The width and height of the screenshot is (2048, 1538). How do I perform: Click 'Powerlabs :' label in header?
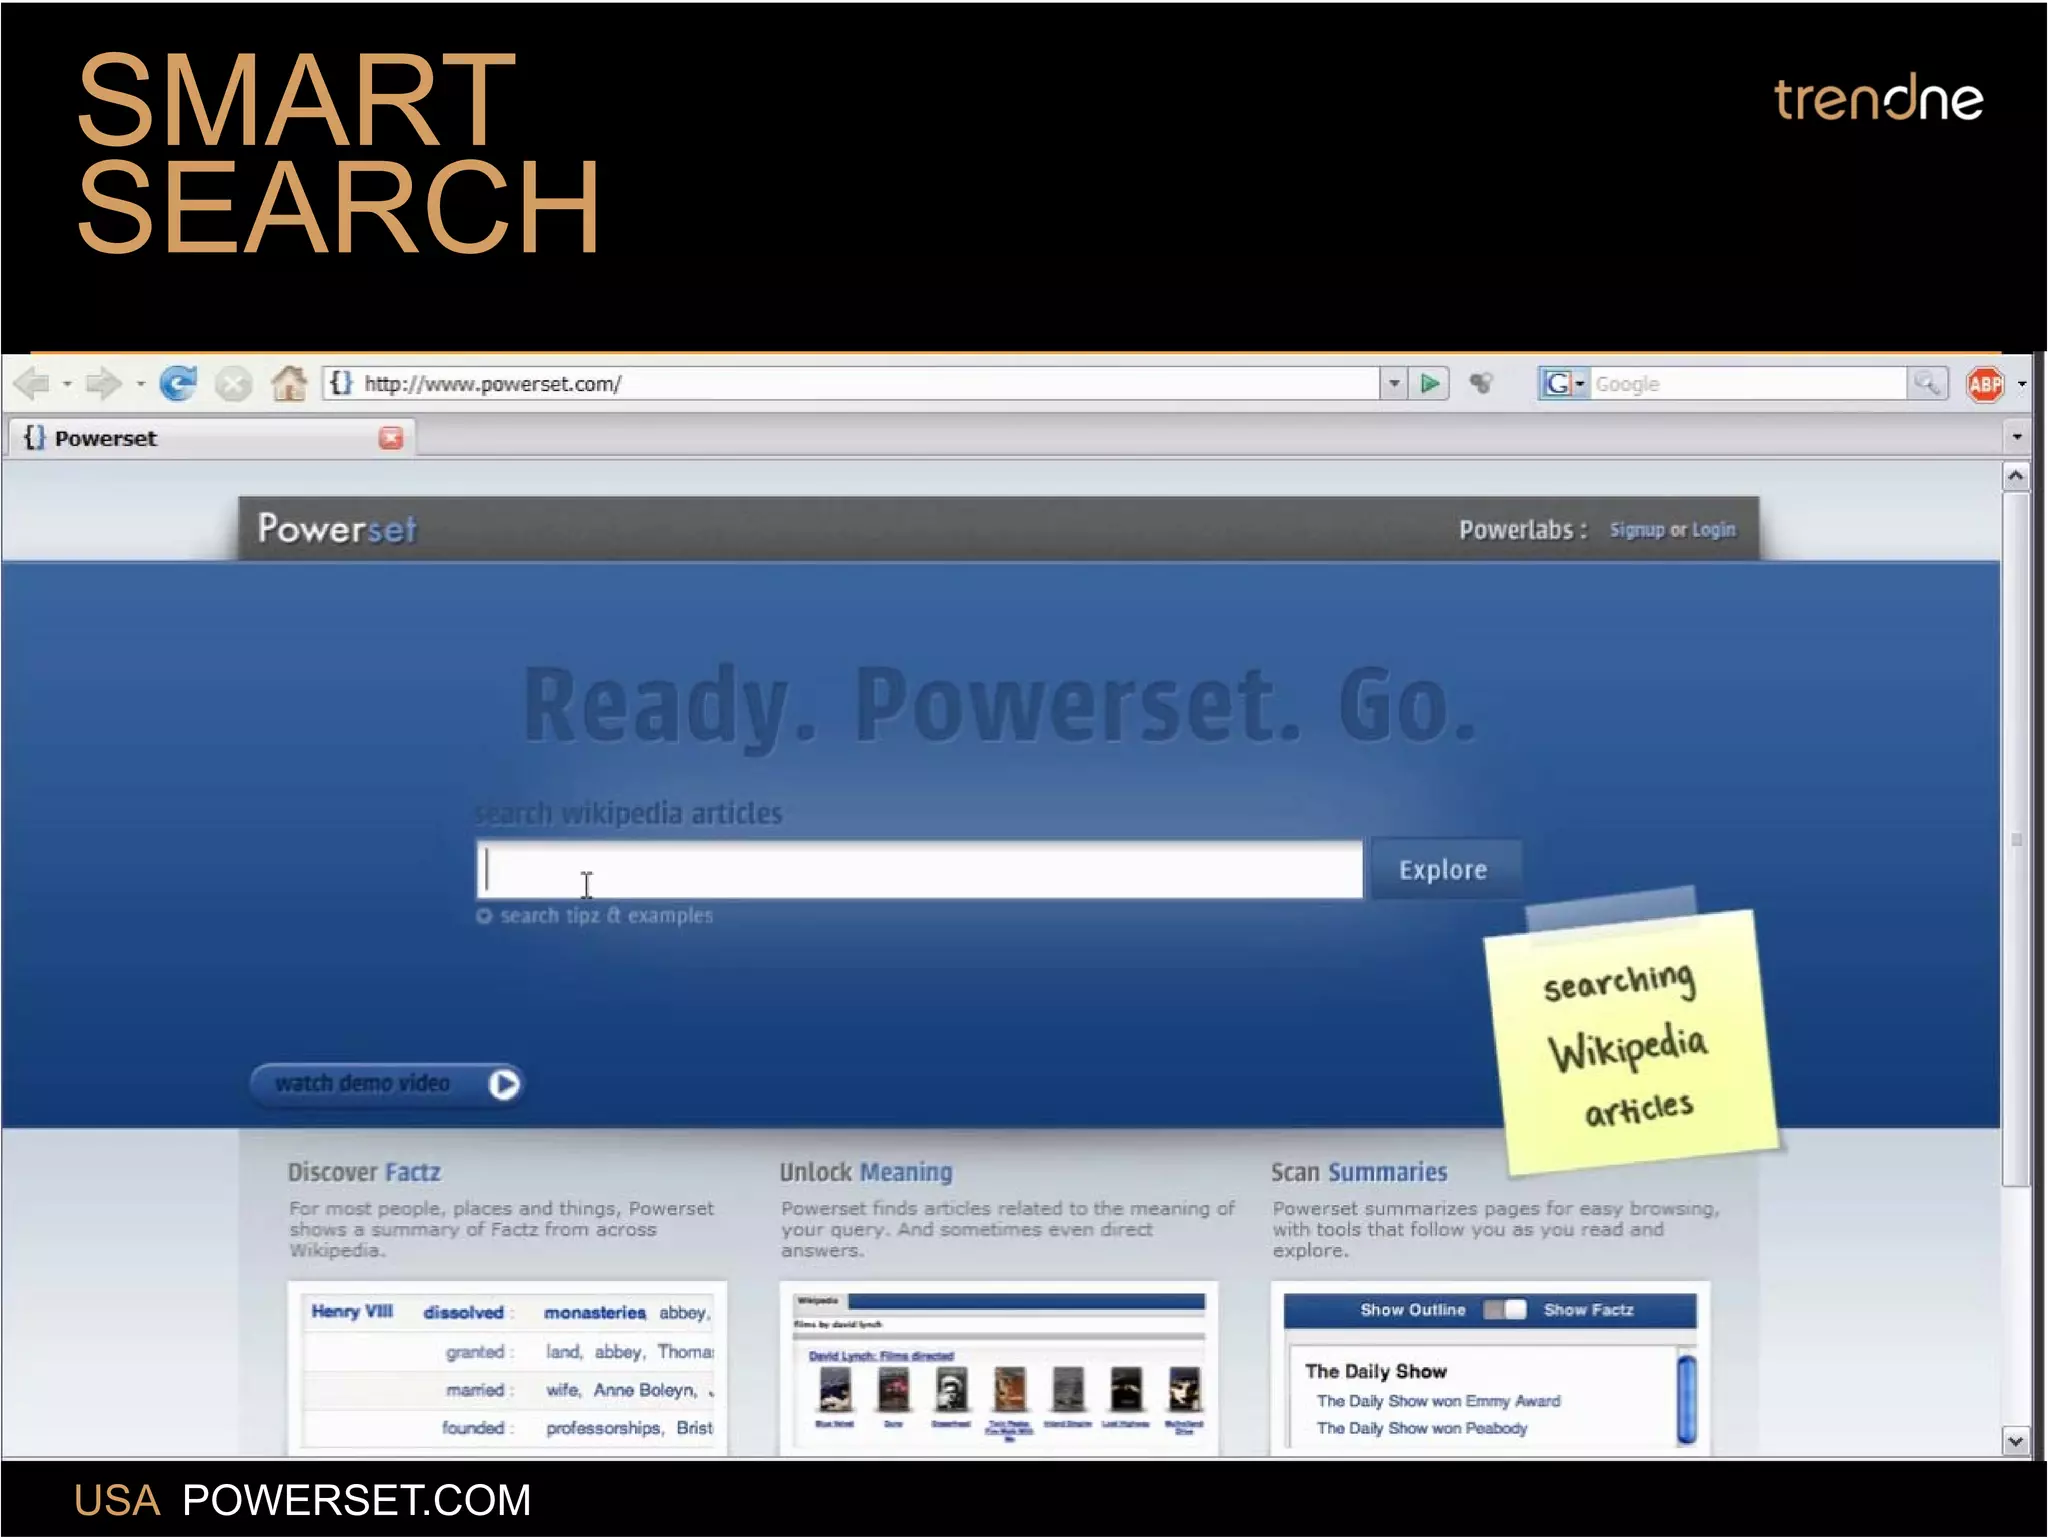tap(1523, 530)
